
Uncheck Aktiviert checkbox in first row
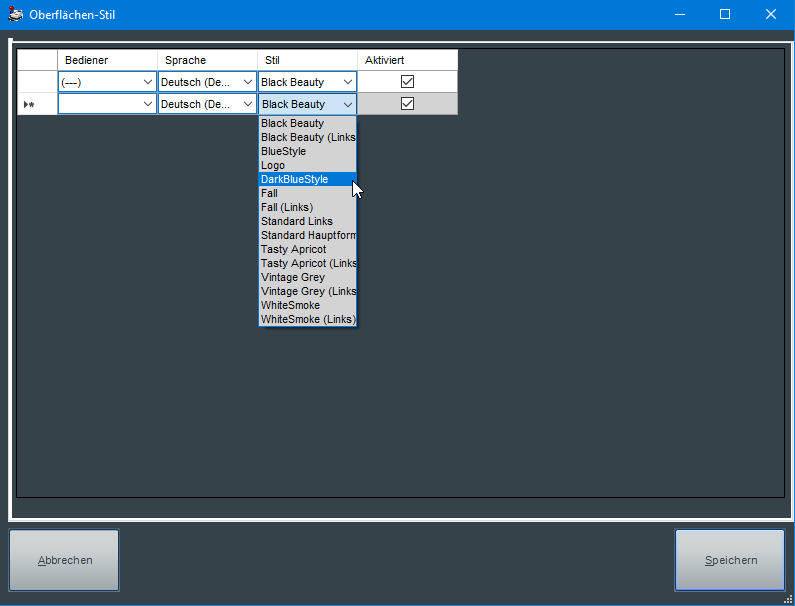tap(407, 82)
